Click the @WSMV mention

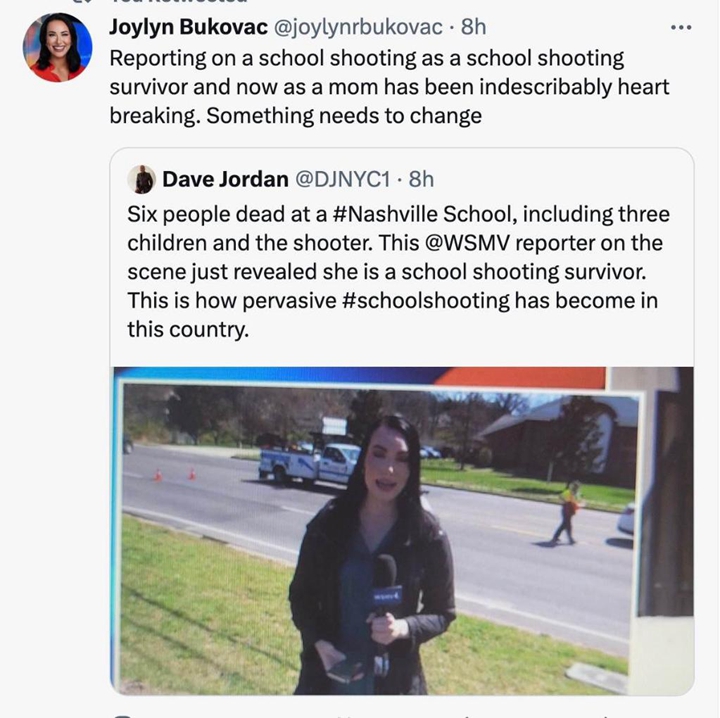tap(467, 243)
